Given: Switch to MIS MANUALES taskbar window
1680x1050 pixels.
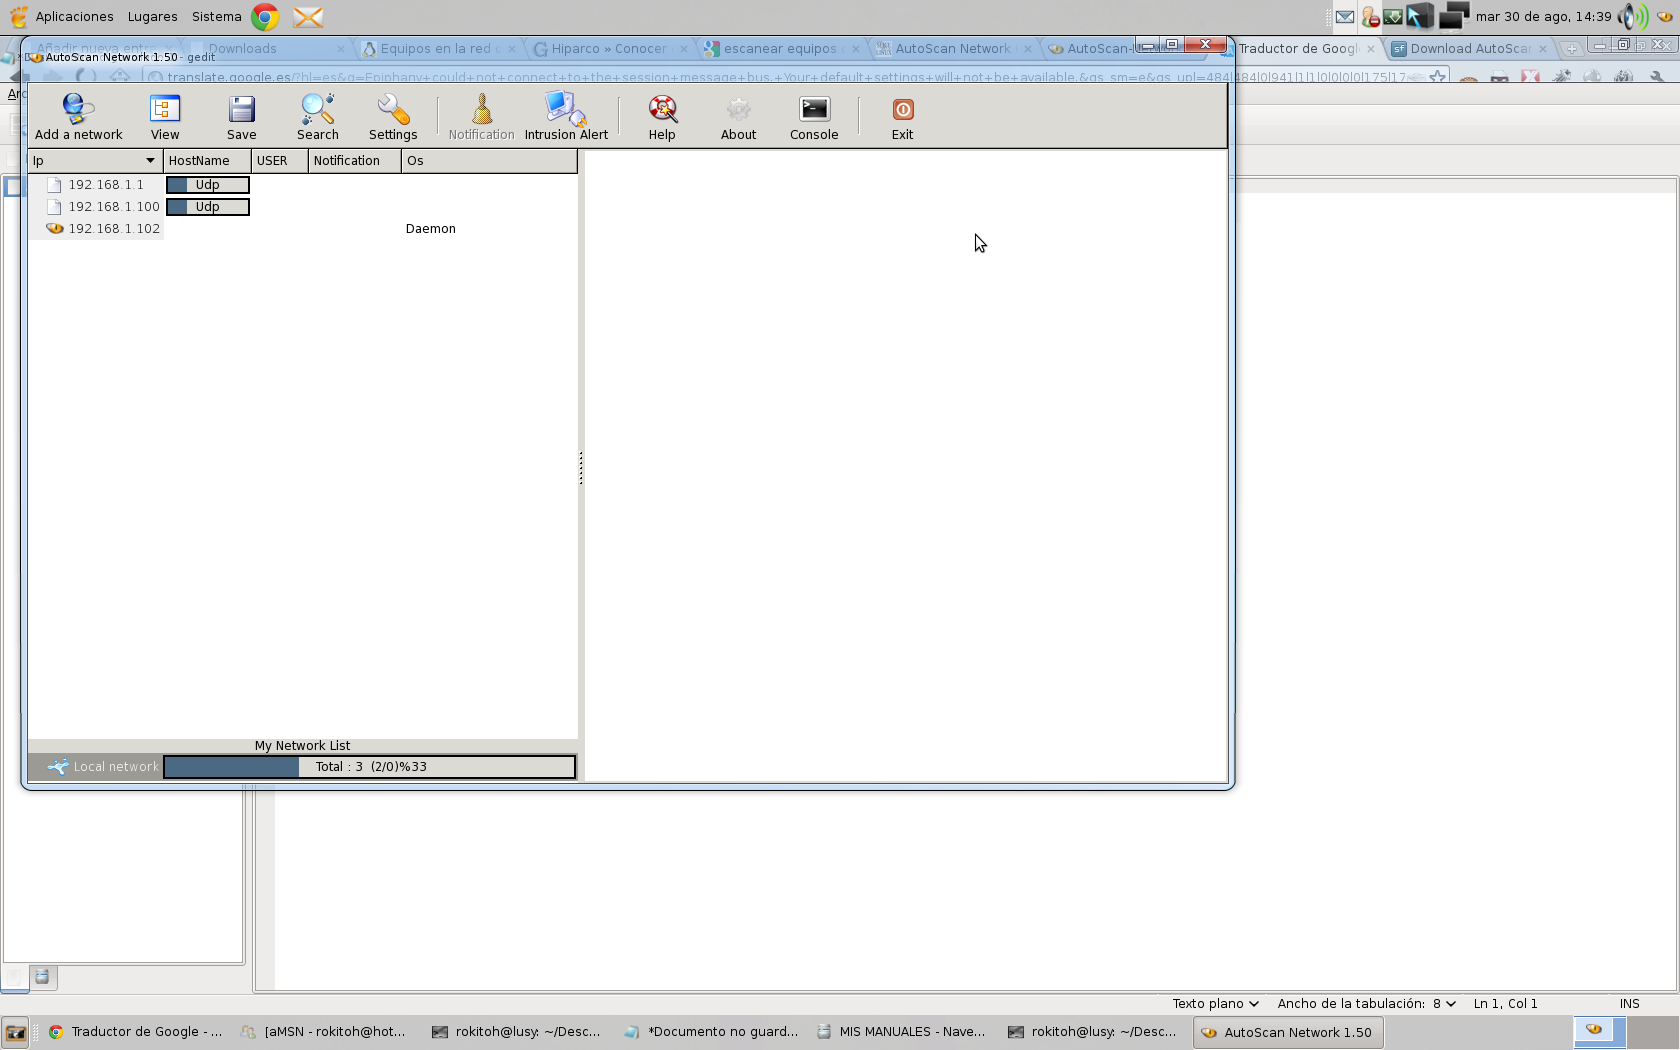Looking at the screenshot, I should pos(901,1033).
